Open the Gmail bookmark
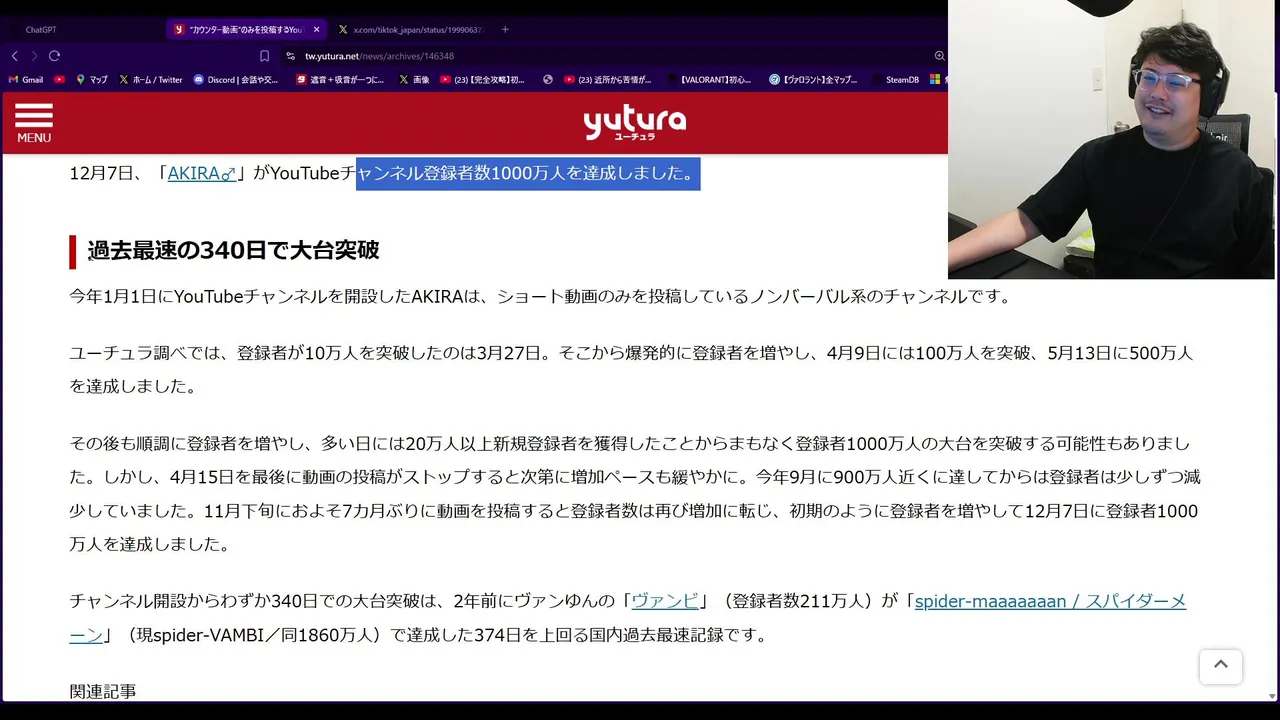This screenshot has width=1280, height=720. point(26,80)
